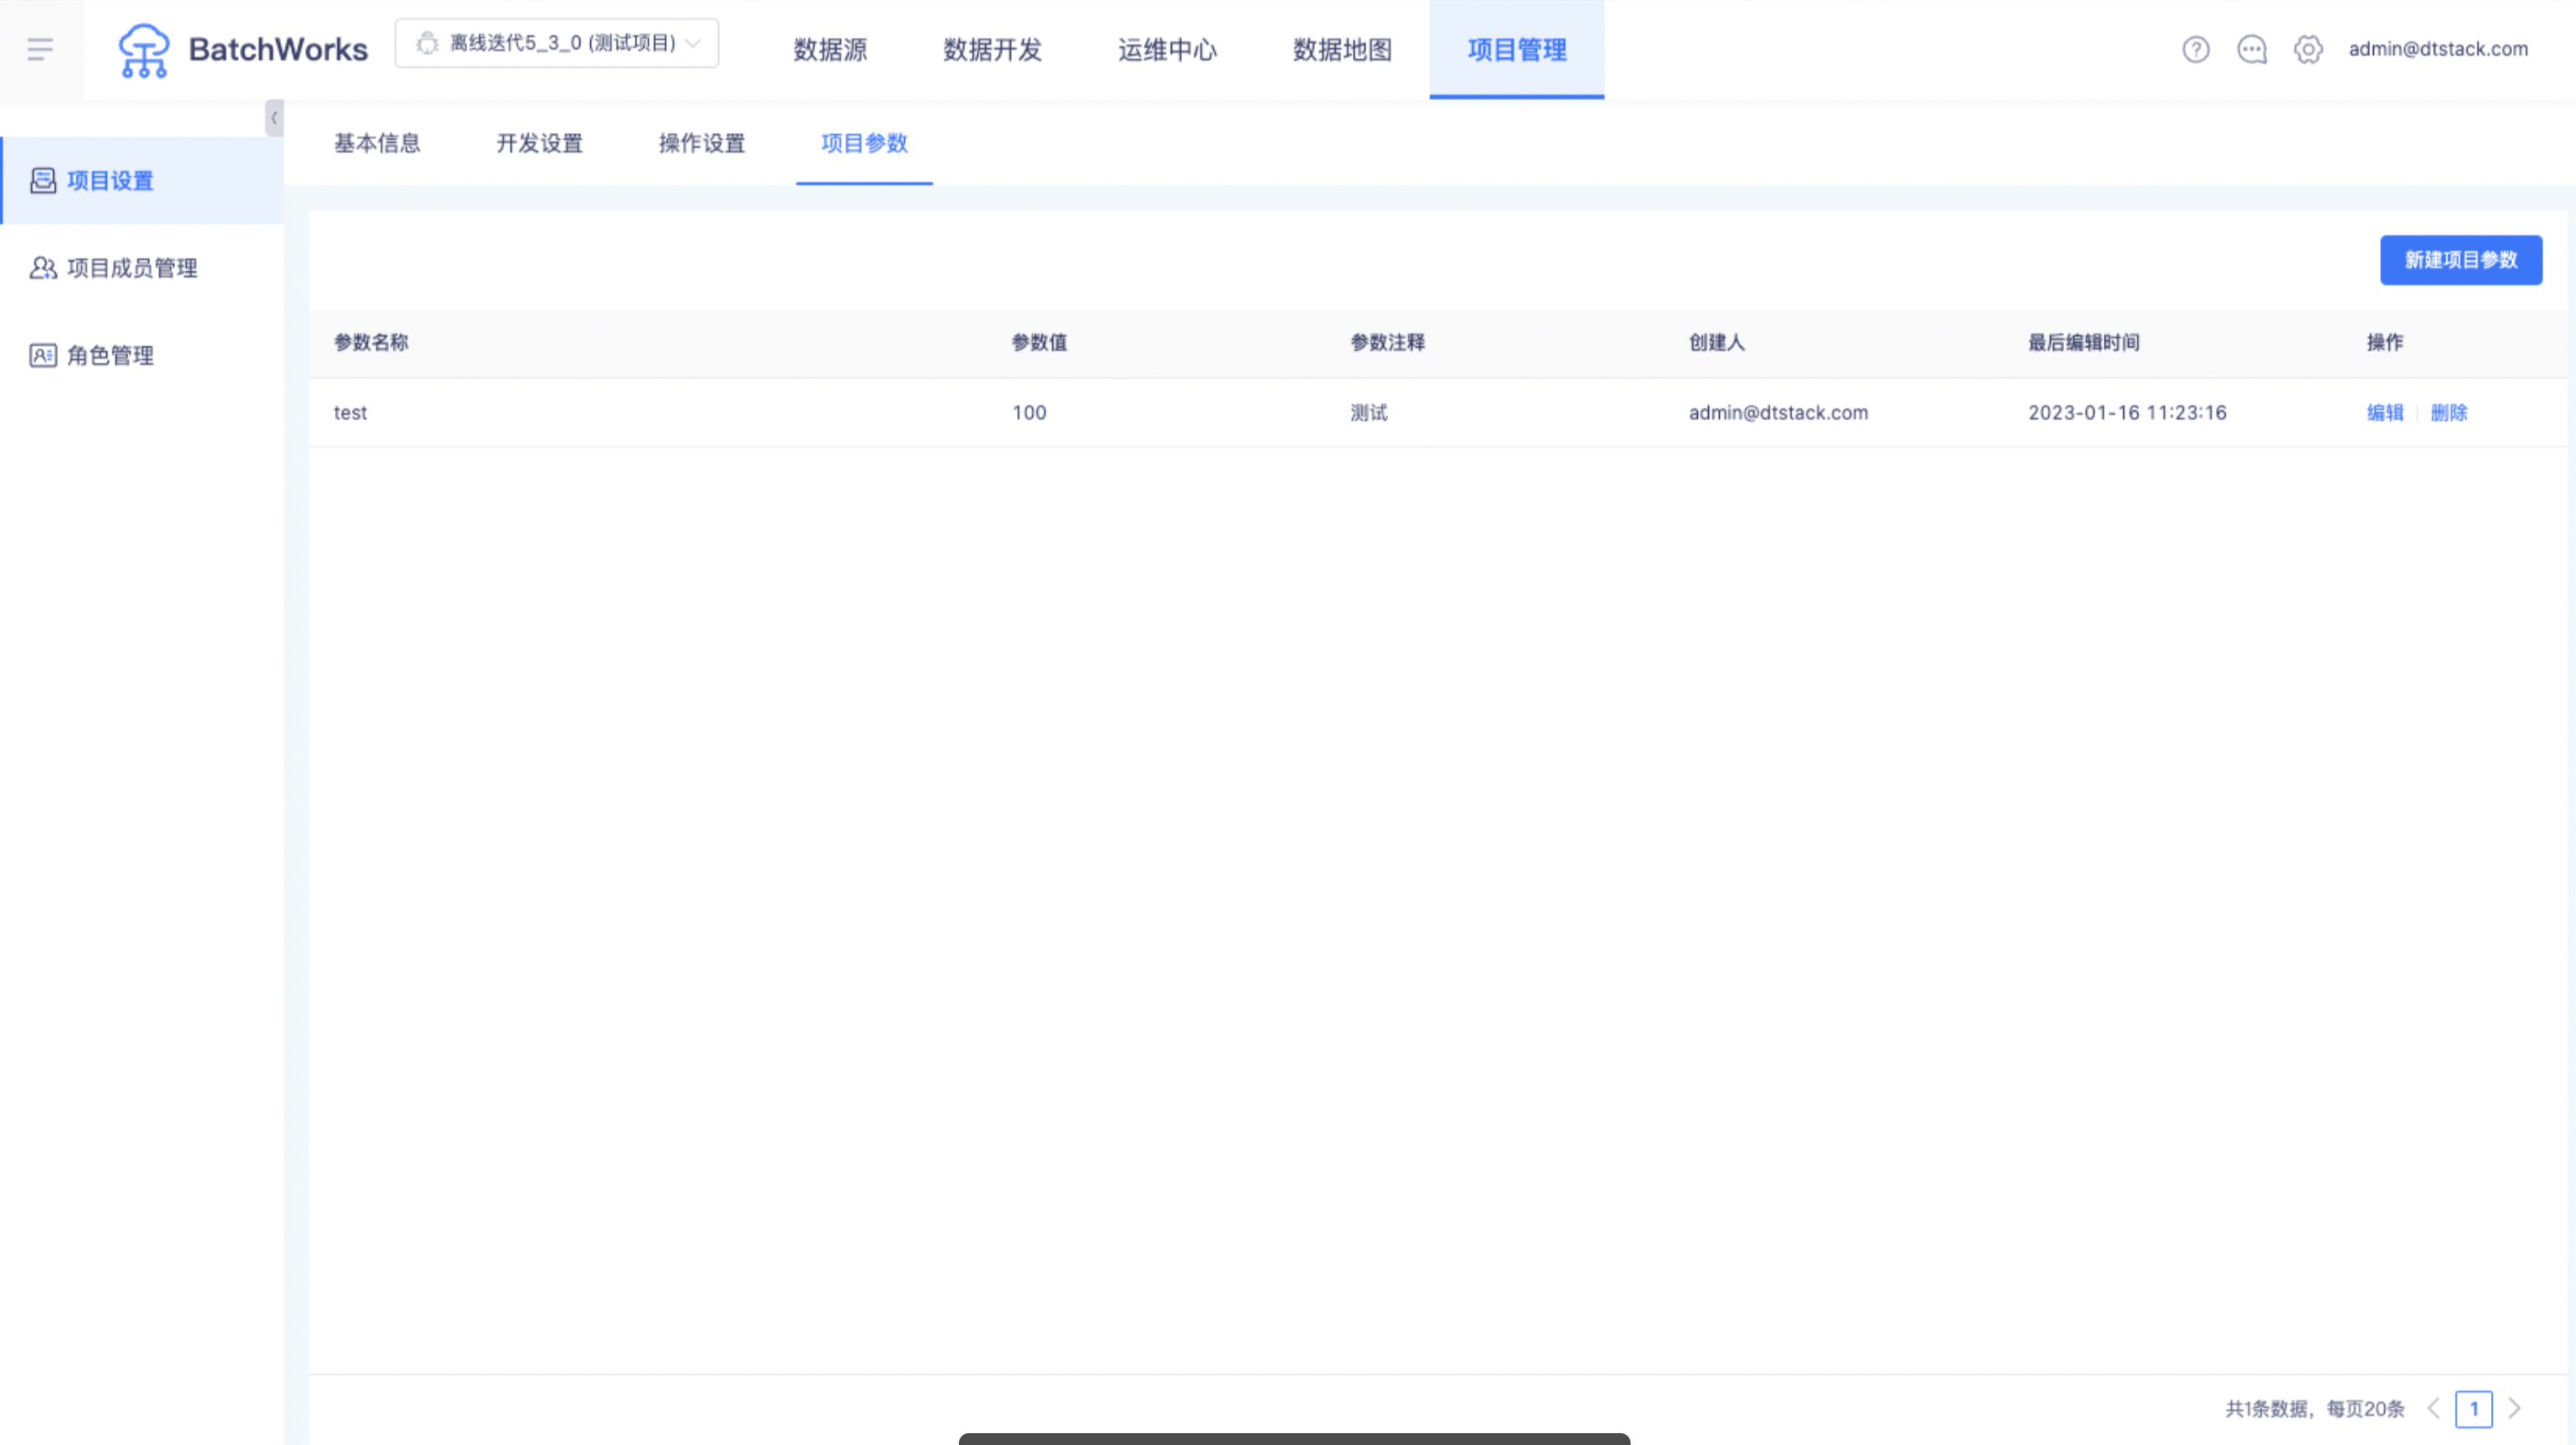The image size is (2576, 1445).
Task: Open the help question mark icon
Action: 2196,49
